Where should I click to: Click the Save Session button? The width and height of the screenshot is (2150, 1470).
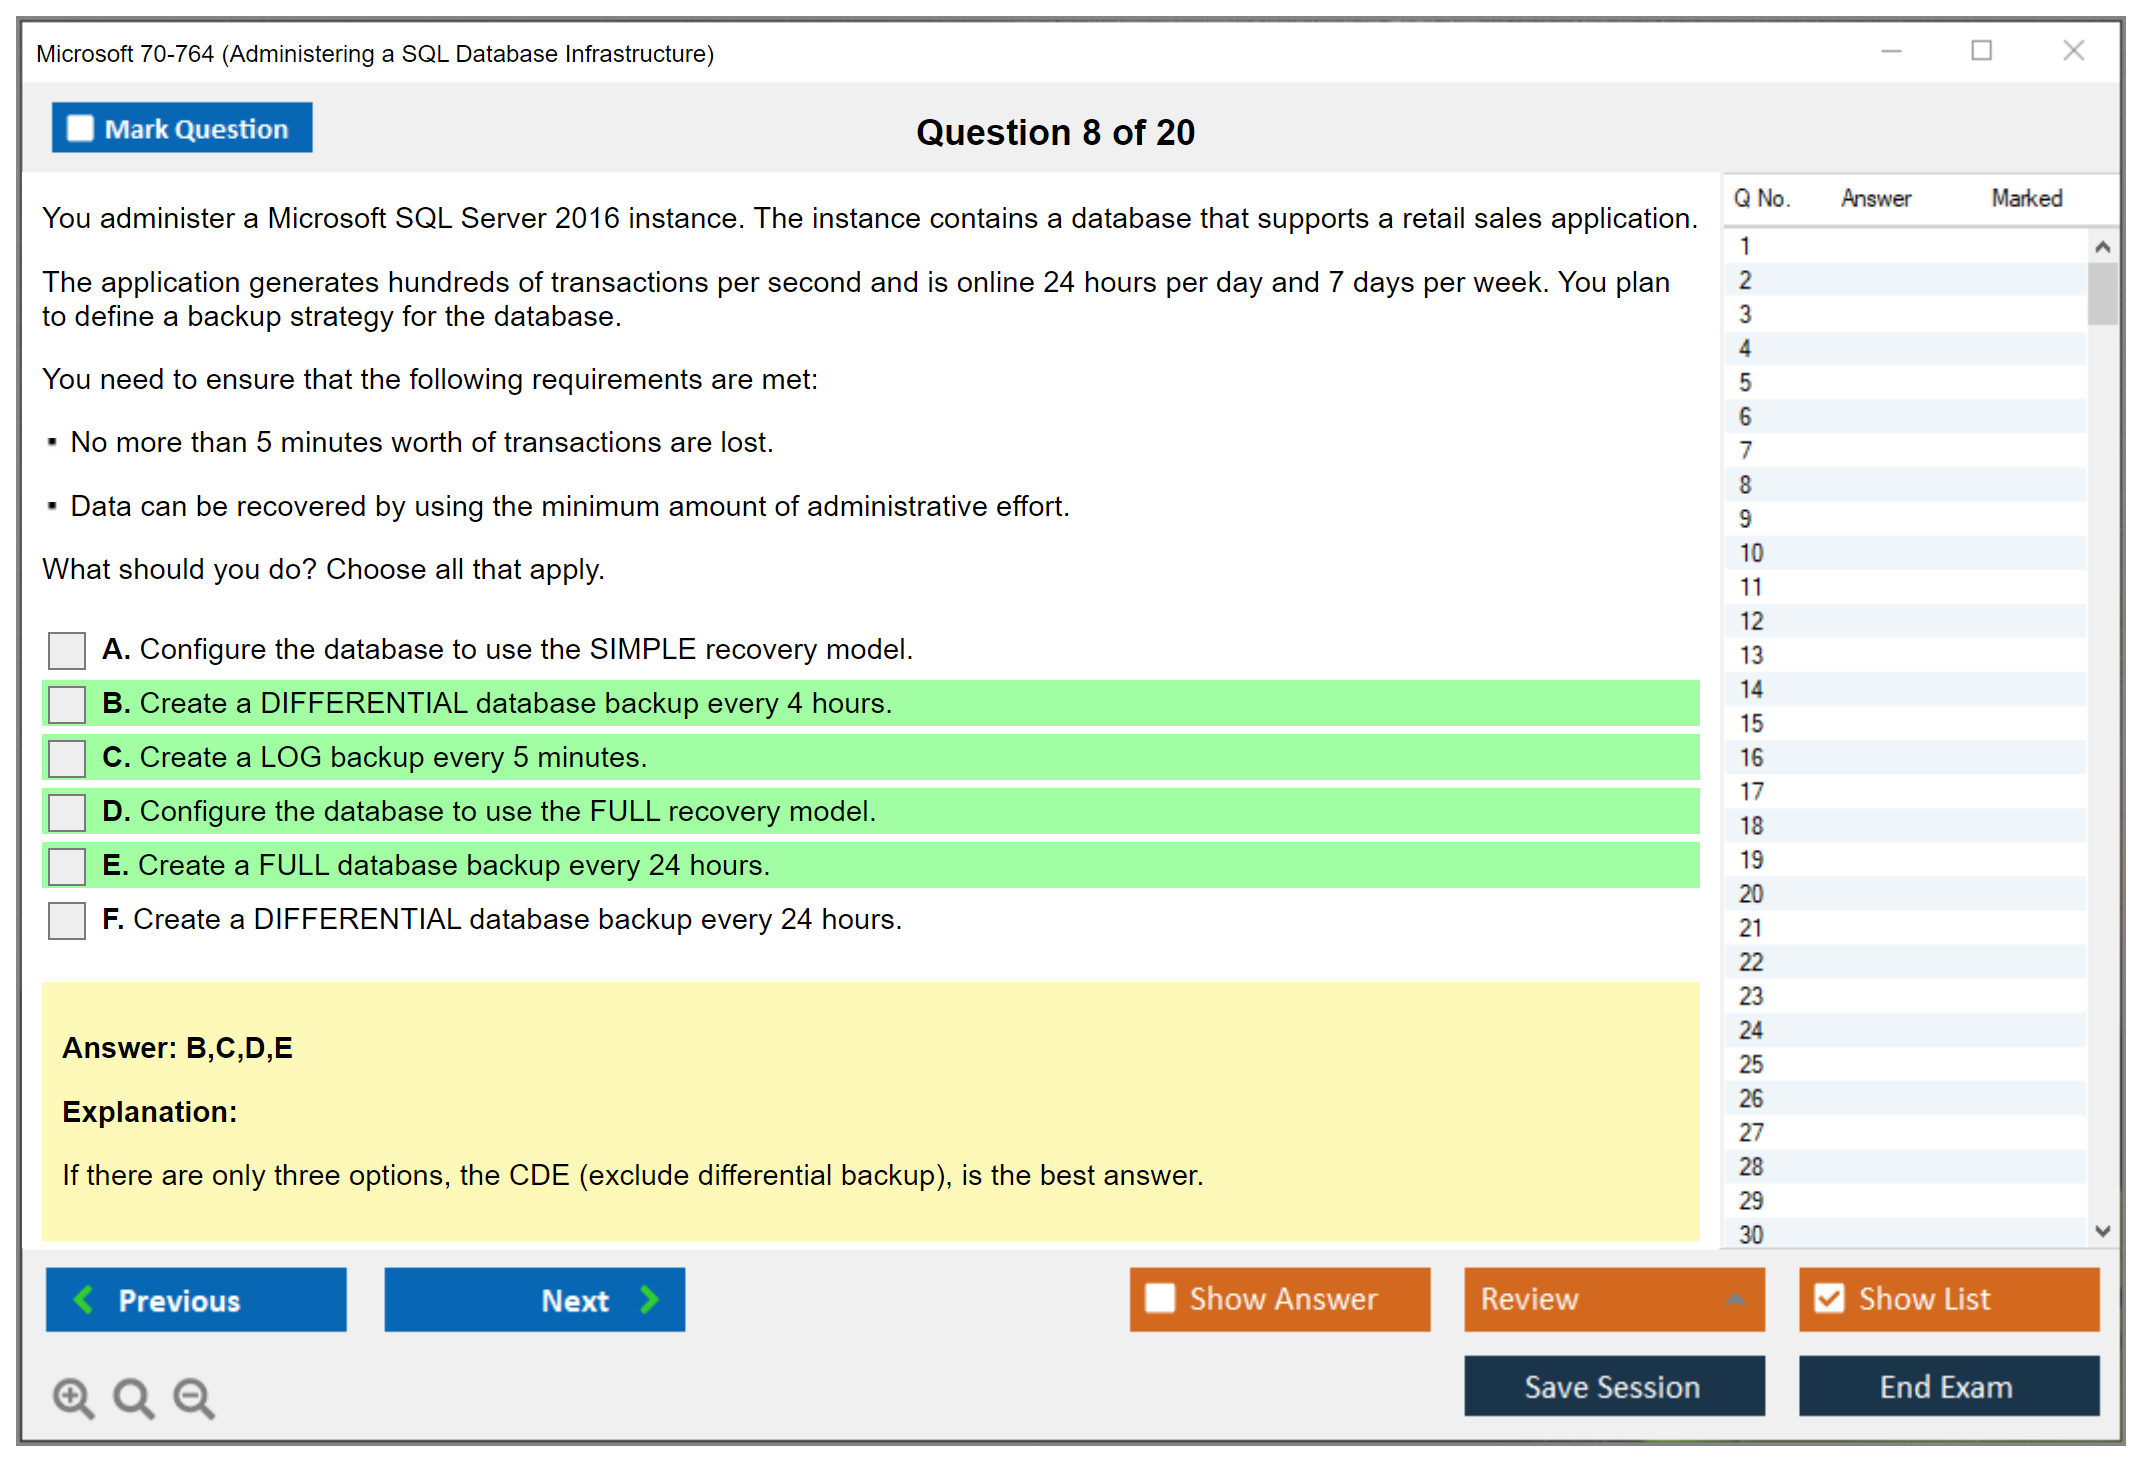[x=1613, y=1386]
